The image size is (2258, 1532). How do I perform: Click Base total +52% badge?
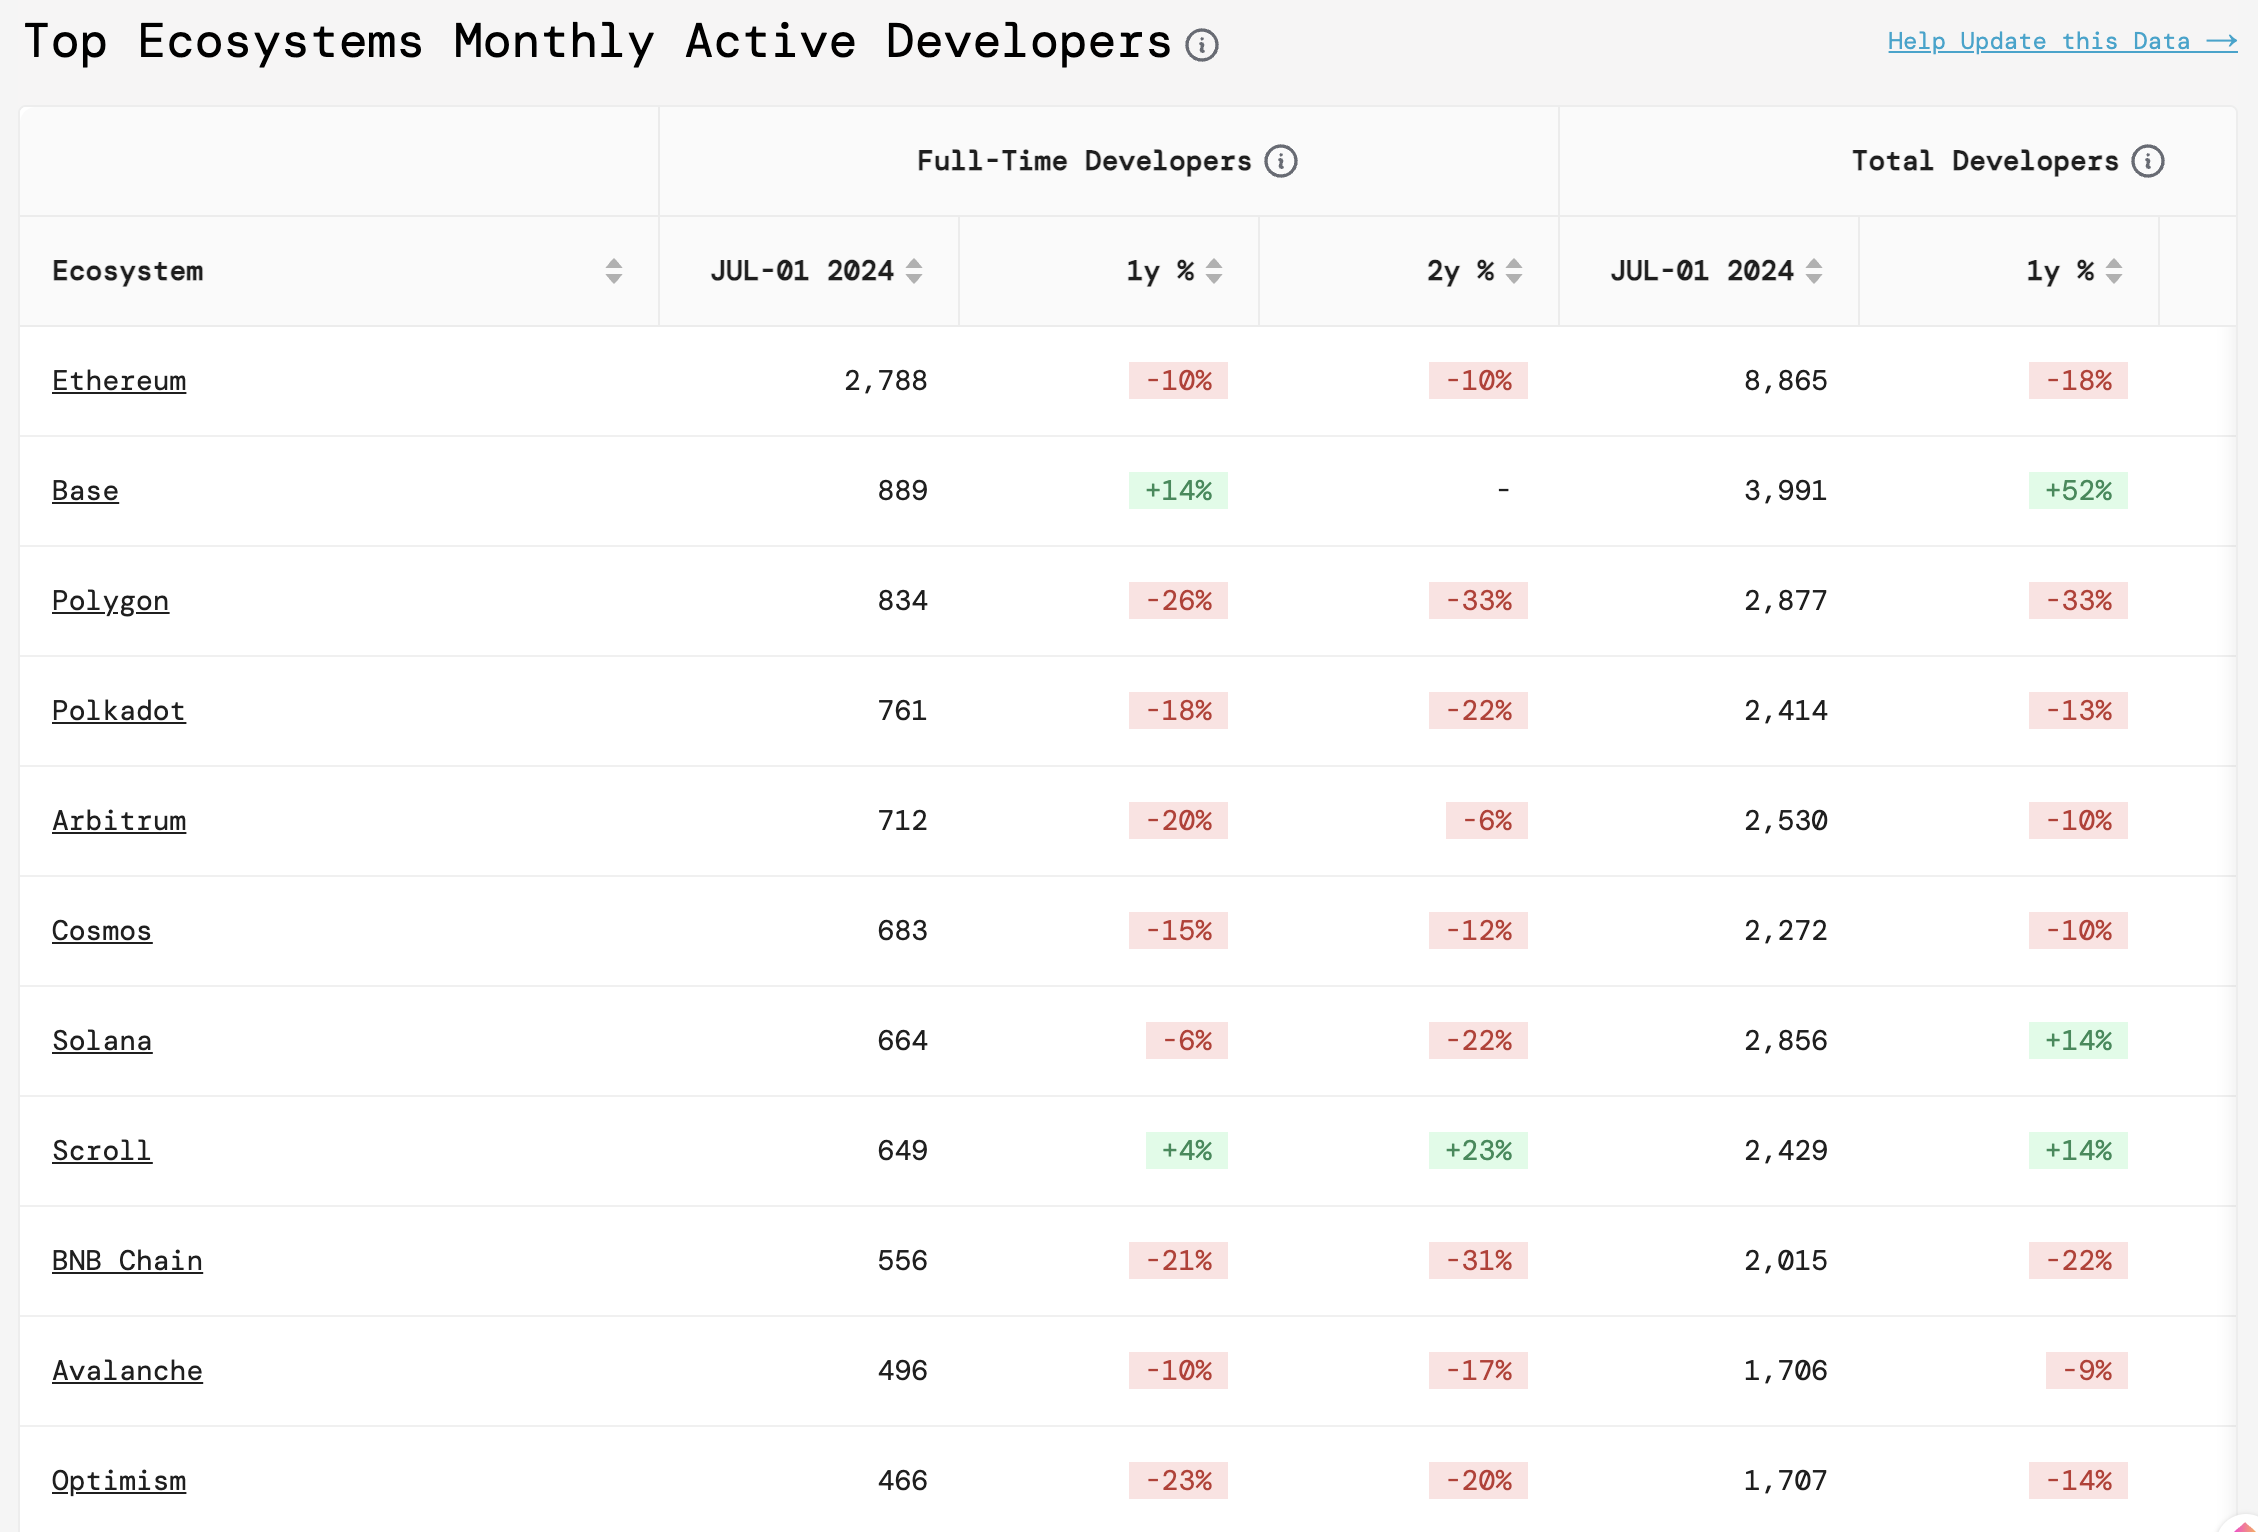pos(2078,491)
